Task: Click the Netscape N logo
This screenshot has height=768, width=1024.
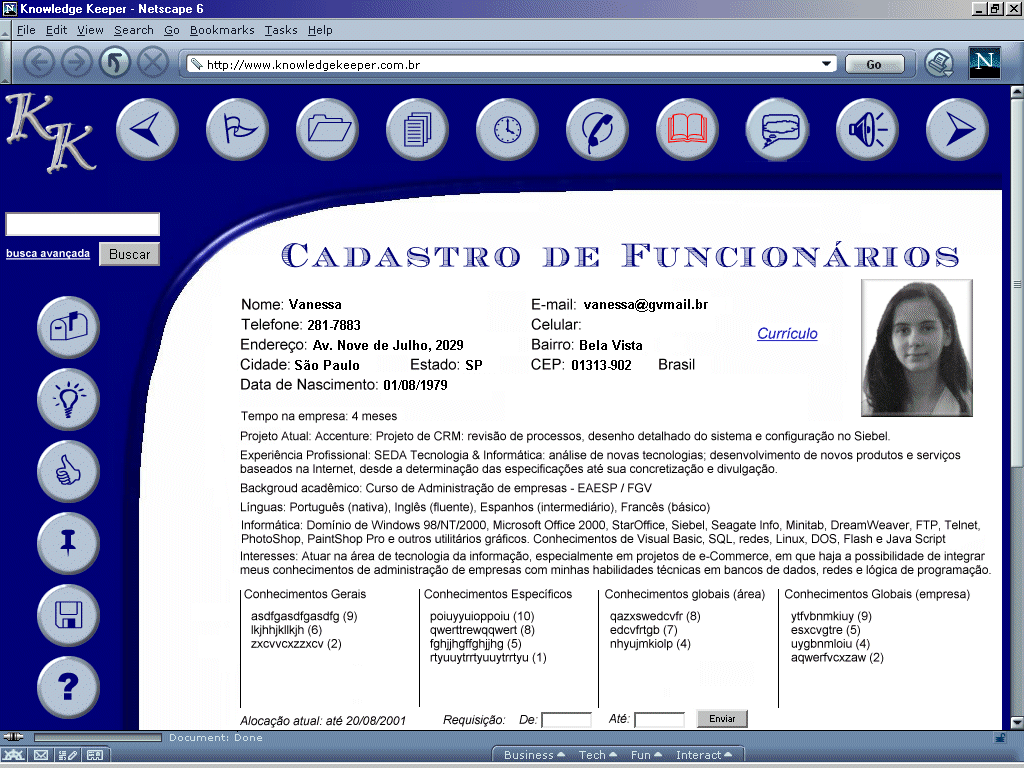Action: pyautogui.click(x=984, y=63)
